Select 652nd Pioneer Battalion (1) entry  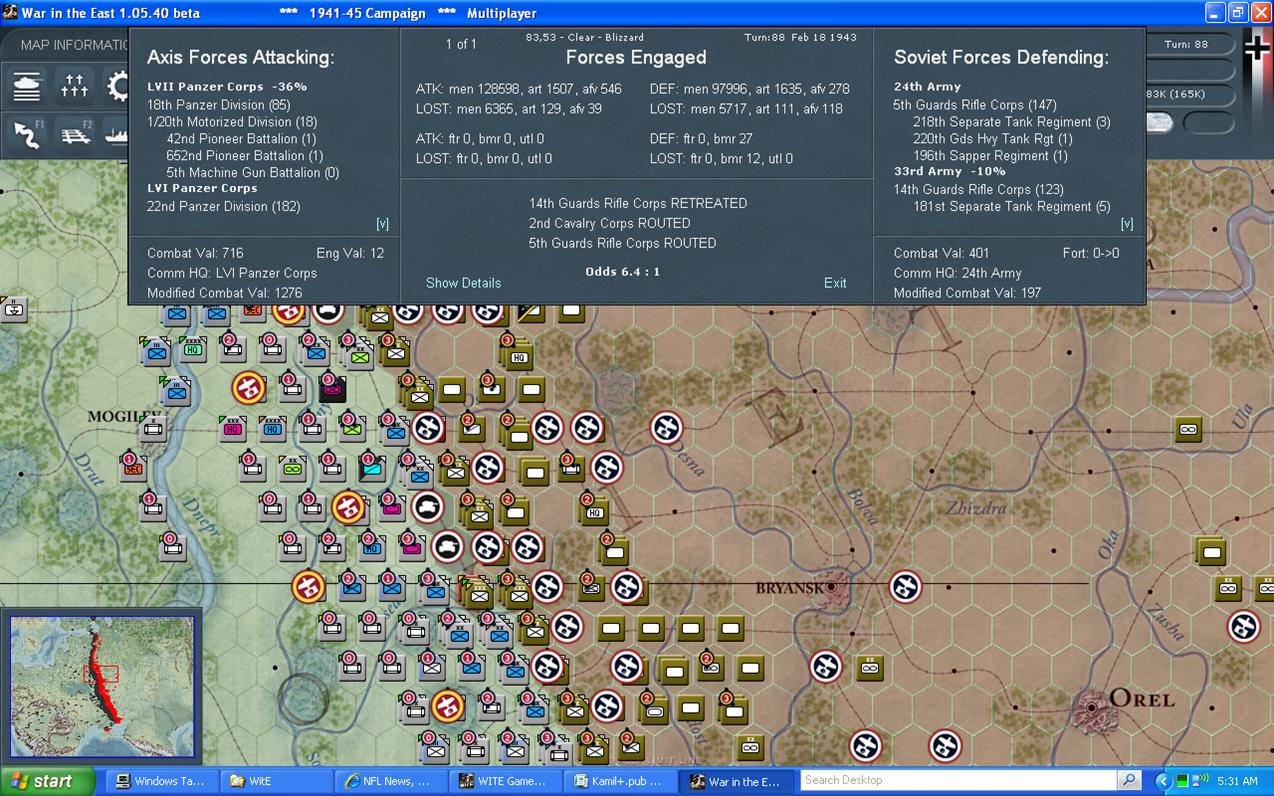244,156
